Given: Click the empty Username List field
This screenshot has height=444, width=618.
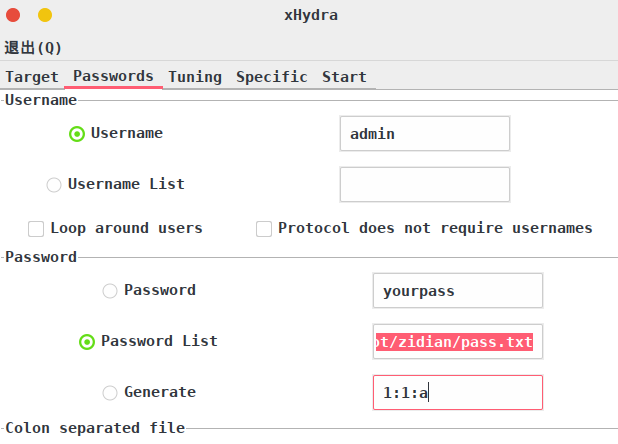Looking at the screenshot, I should pos(425,184).
